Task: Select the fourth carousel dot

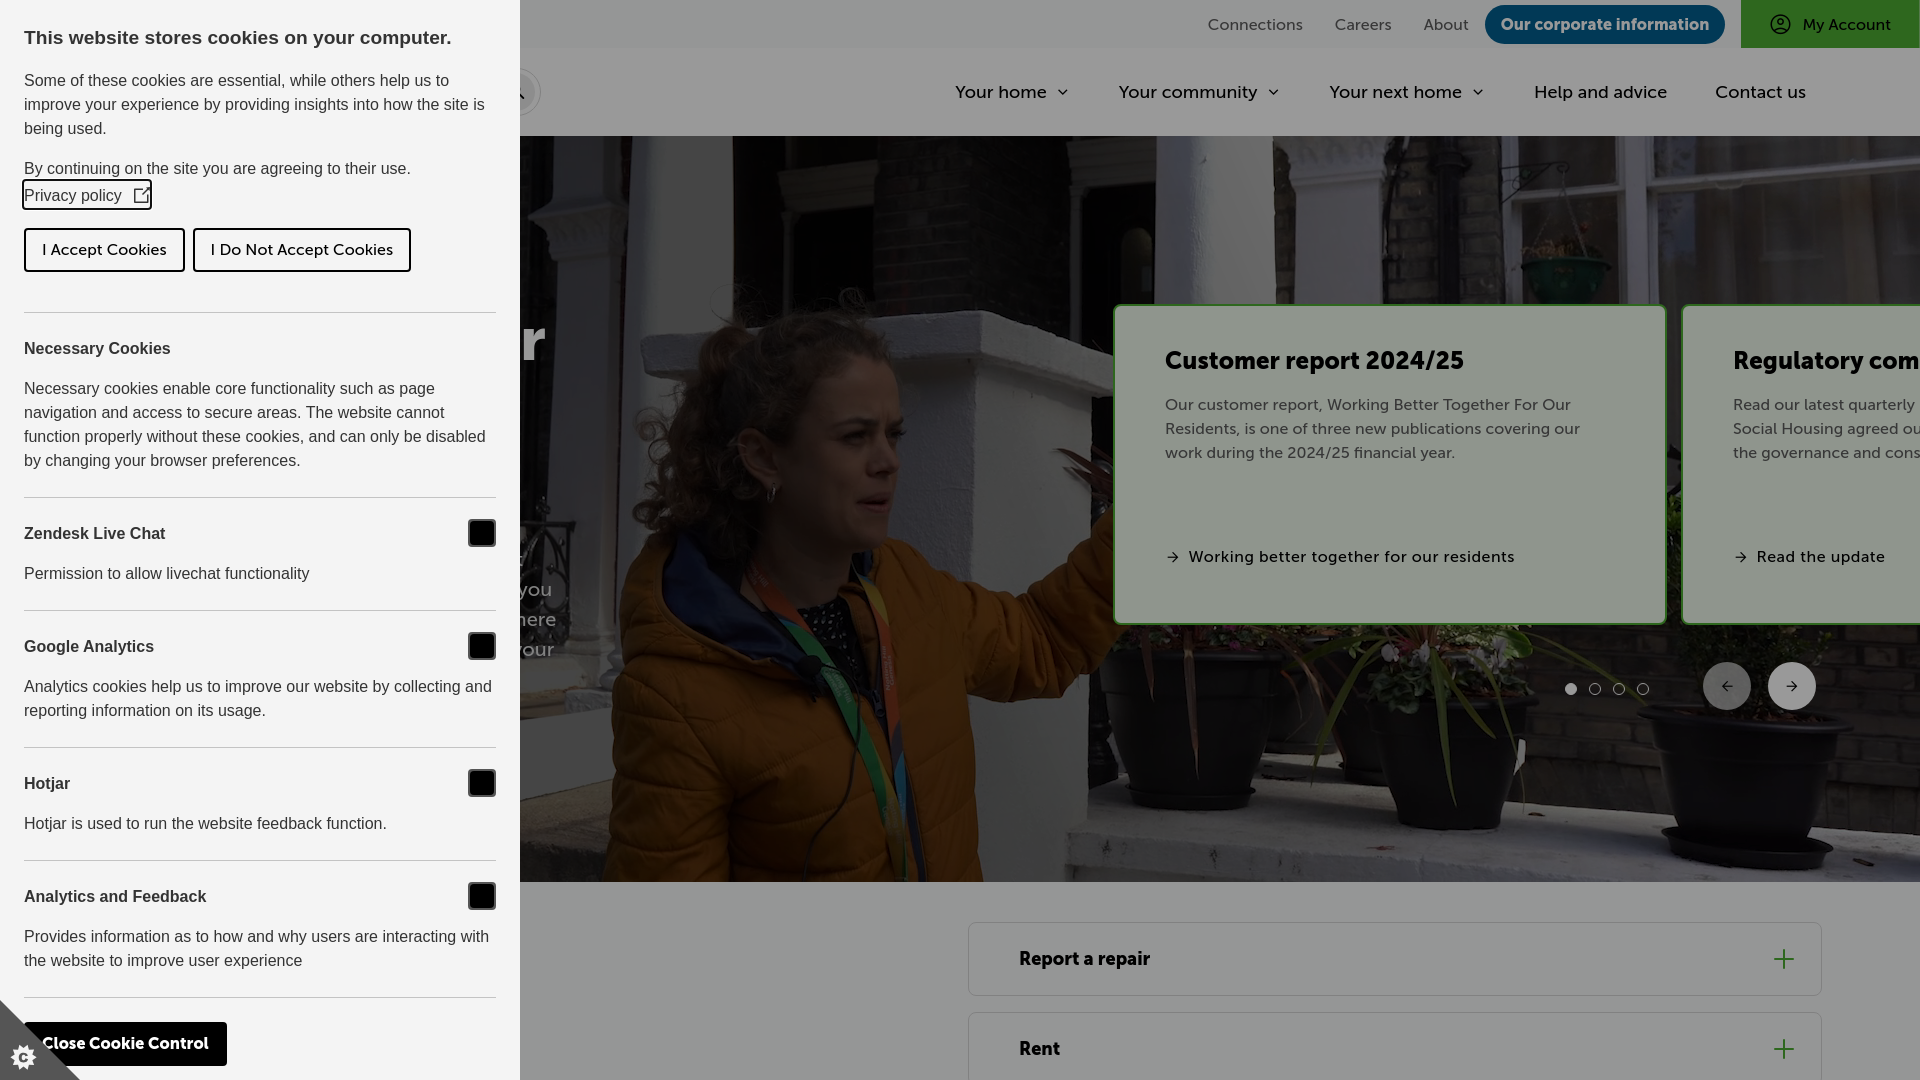Action: click(1643, 689)
